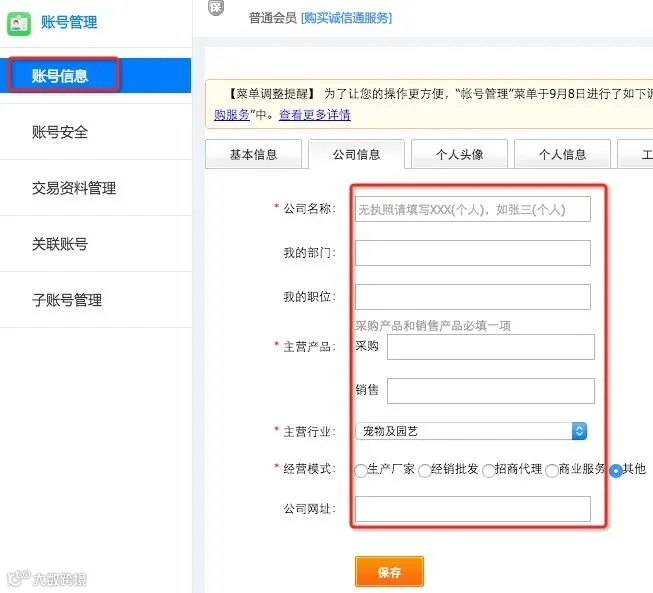
Task: Click the orange 保存 button
Action: pyautogui.click(x=389, y=572)
